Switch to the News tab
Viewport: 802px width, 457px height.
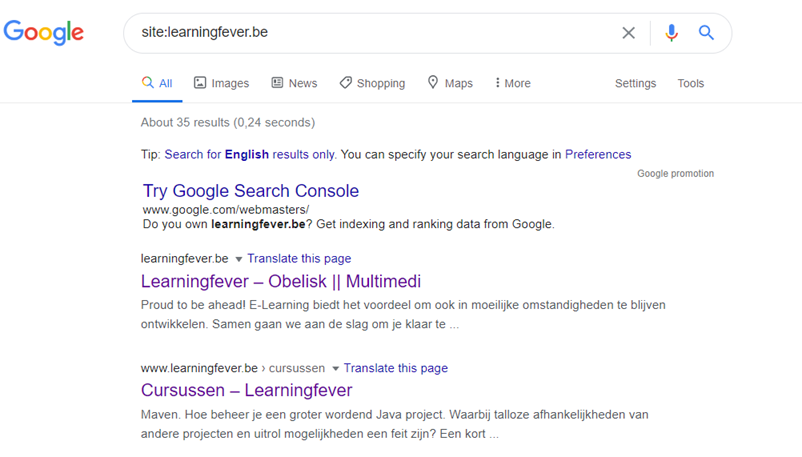tap(294, 83)
